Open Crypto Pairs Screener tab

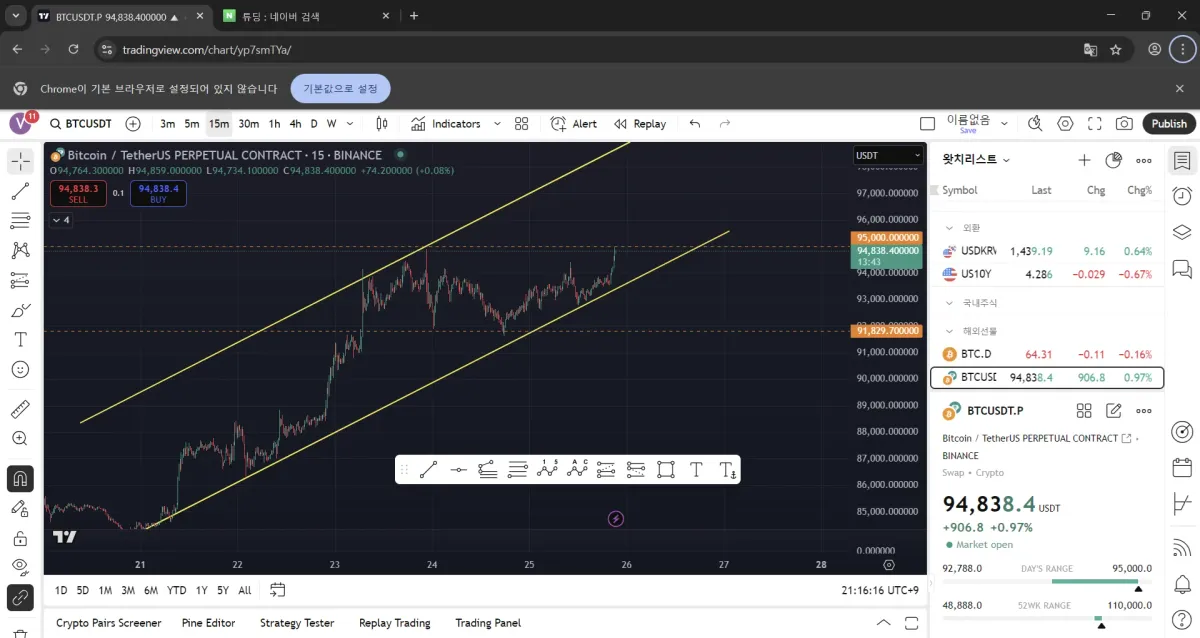(x=109, y=623)
